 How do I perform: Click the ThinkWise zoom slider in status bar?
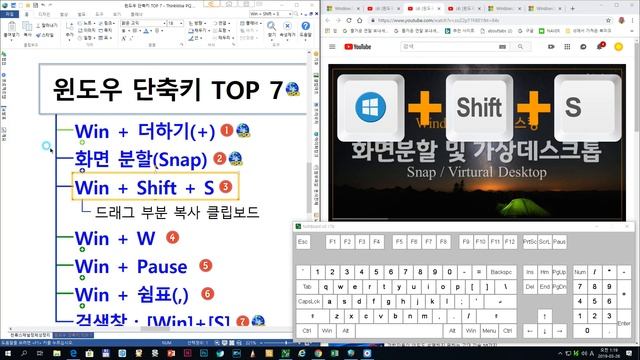(286, 343)
